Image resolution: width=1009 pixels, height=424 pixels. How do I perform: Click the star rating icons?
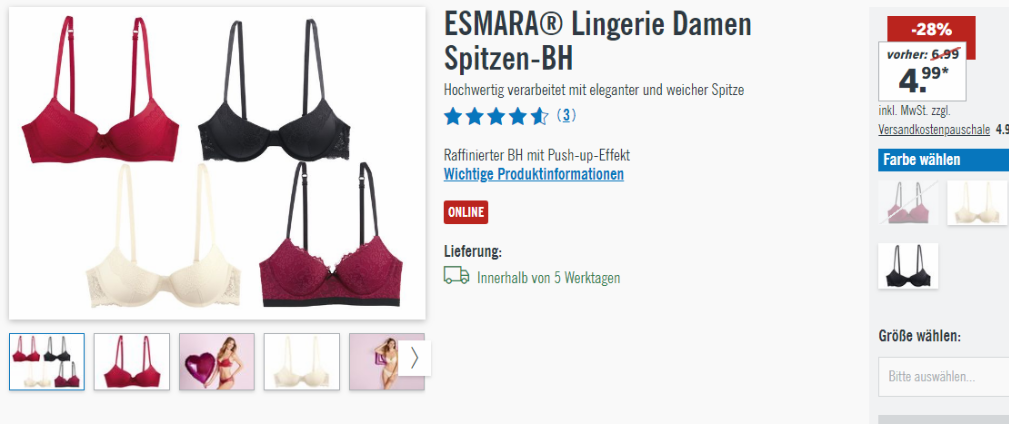(496, 116)
